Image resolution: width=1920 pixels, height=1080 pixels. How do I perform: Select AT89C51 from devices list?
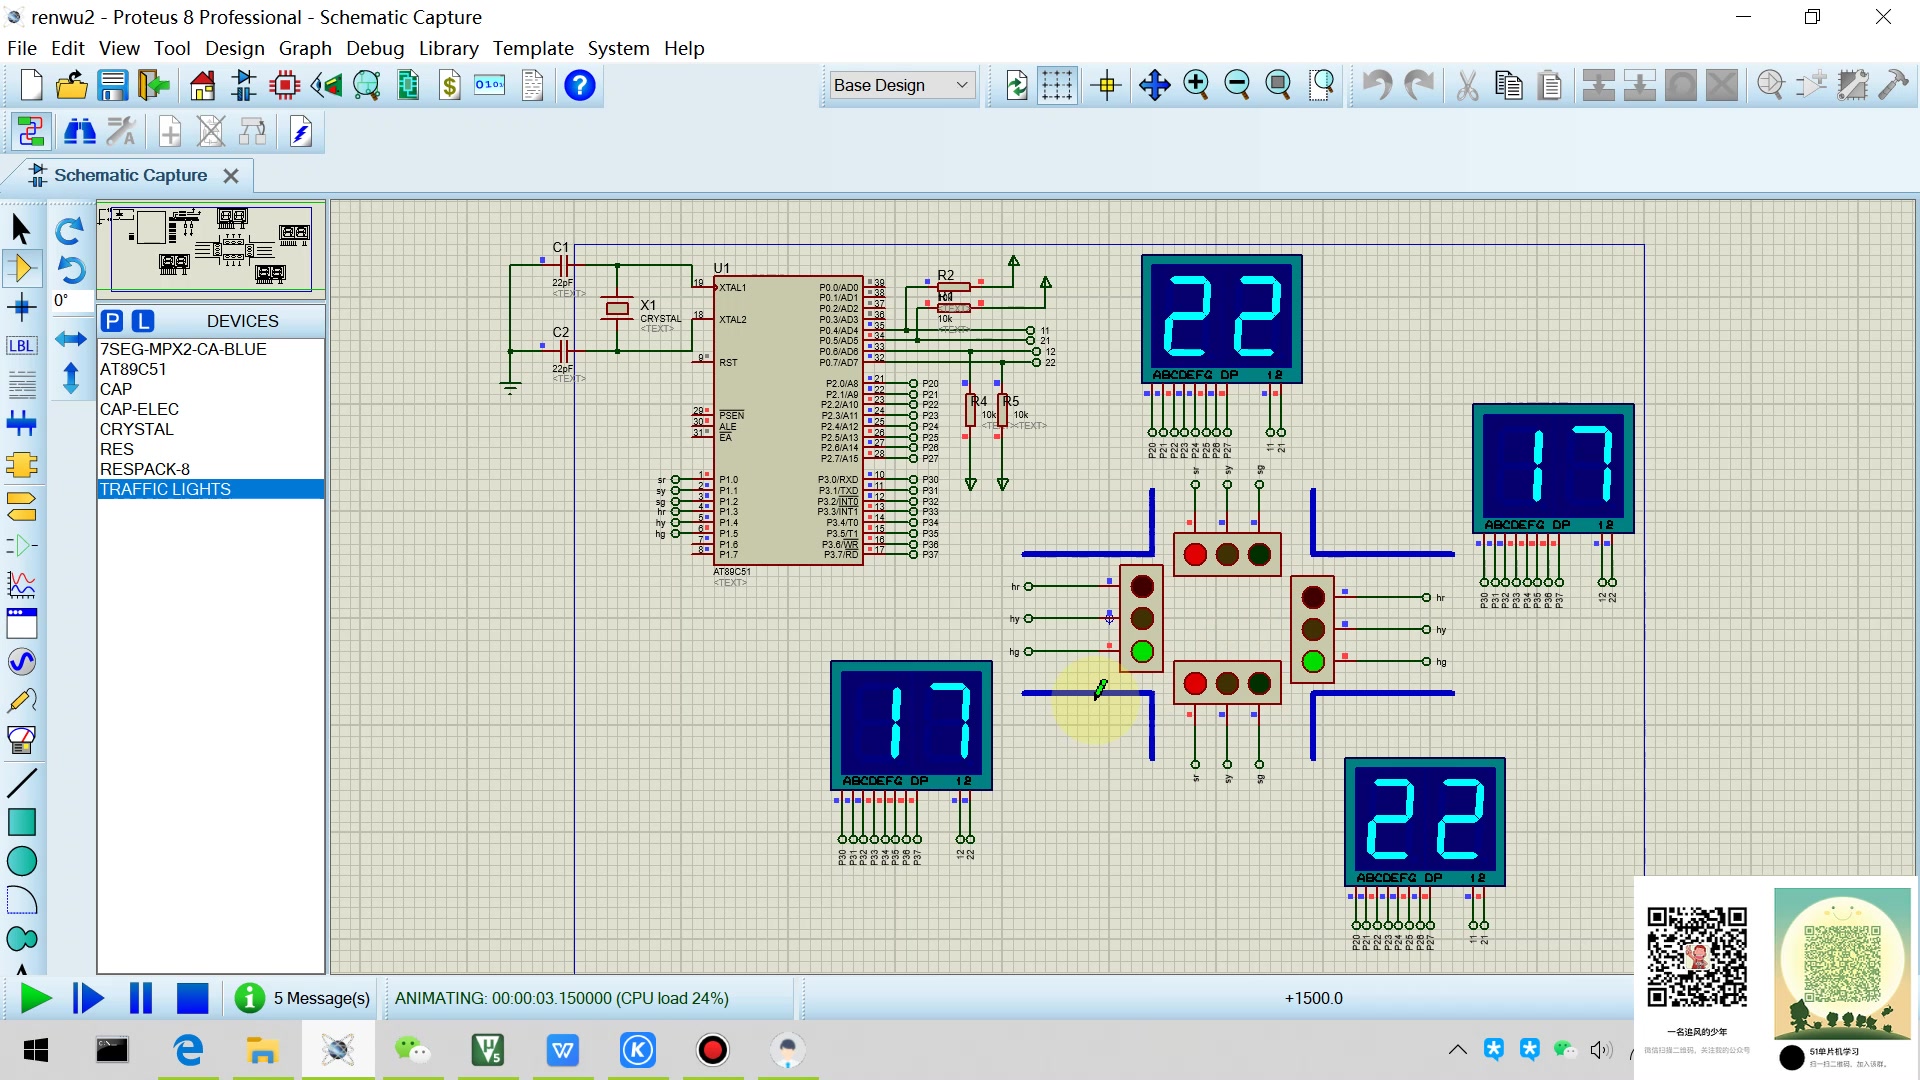133,368
